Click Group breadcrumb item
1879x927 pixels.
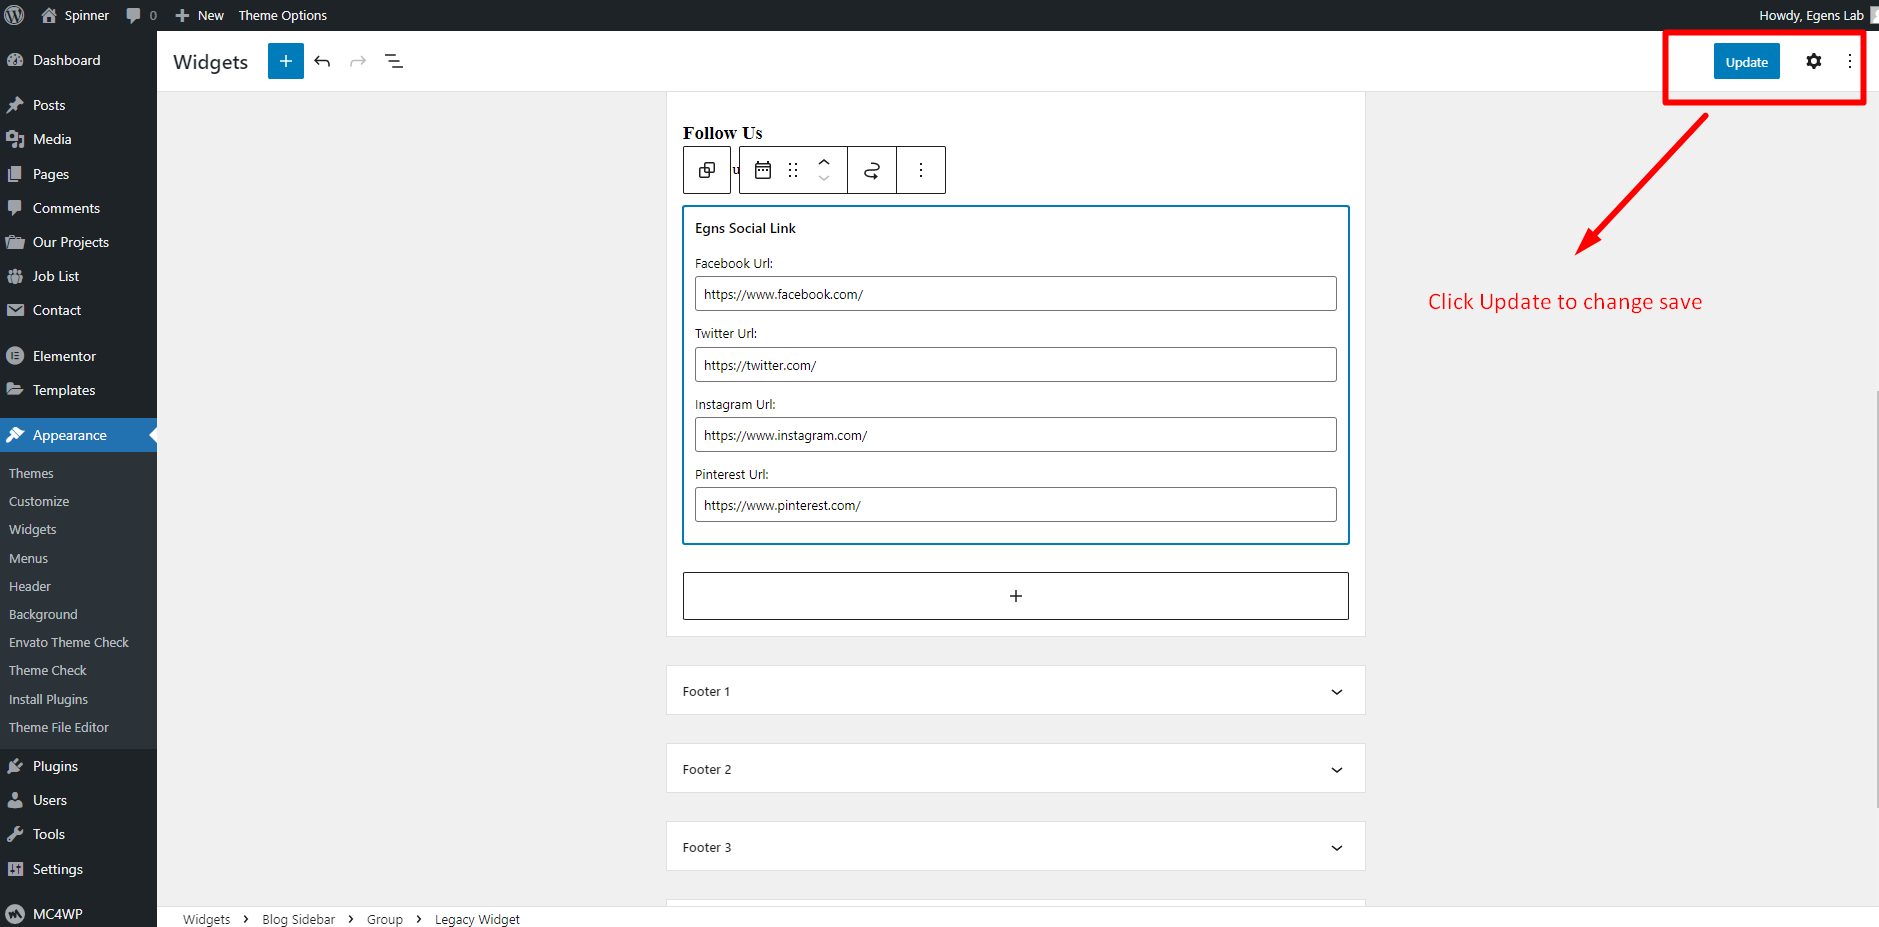(385, 919)
